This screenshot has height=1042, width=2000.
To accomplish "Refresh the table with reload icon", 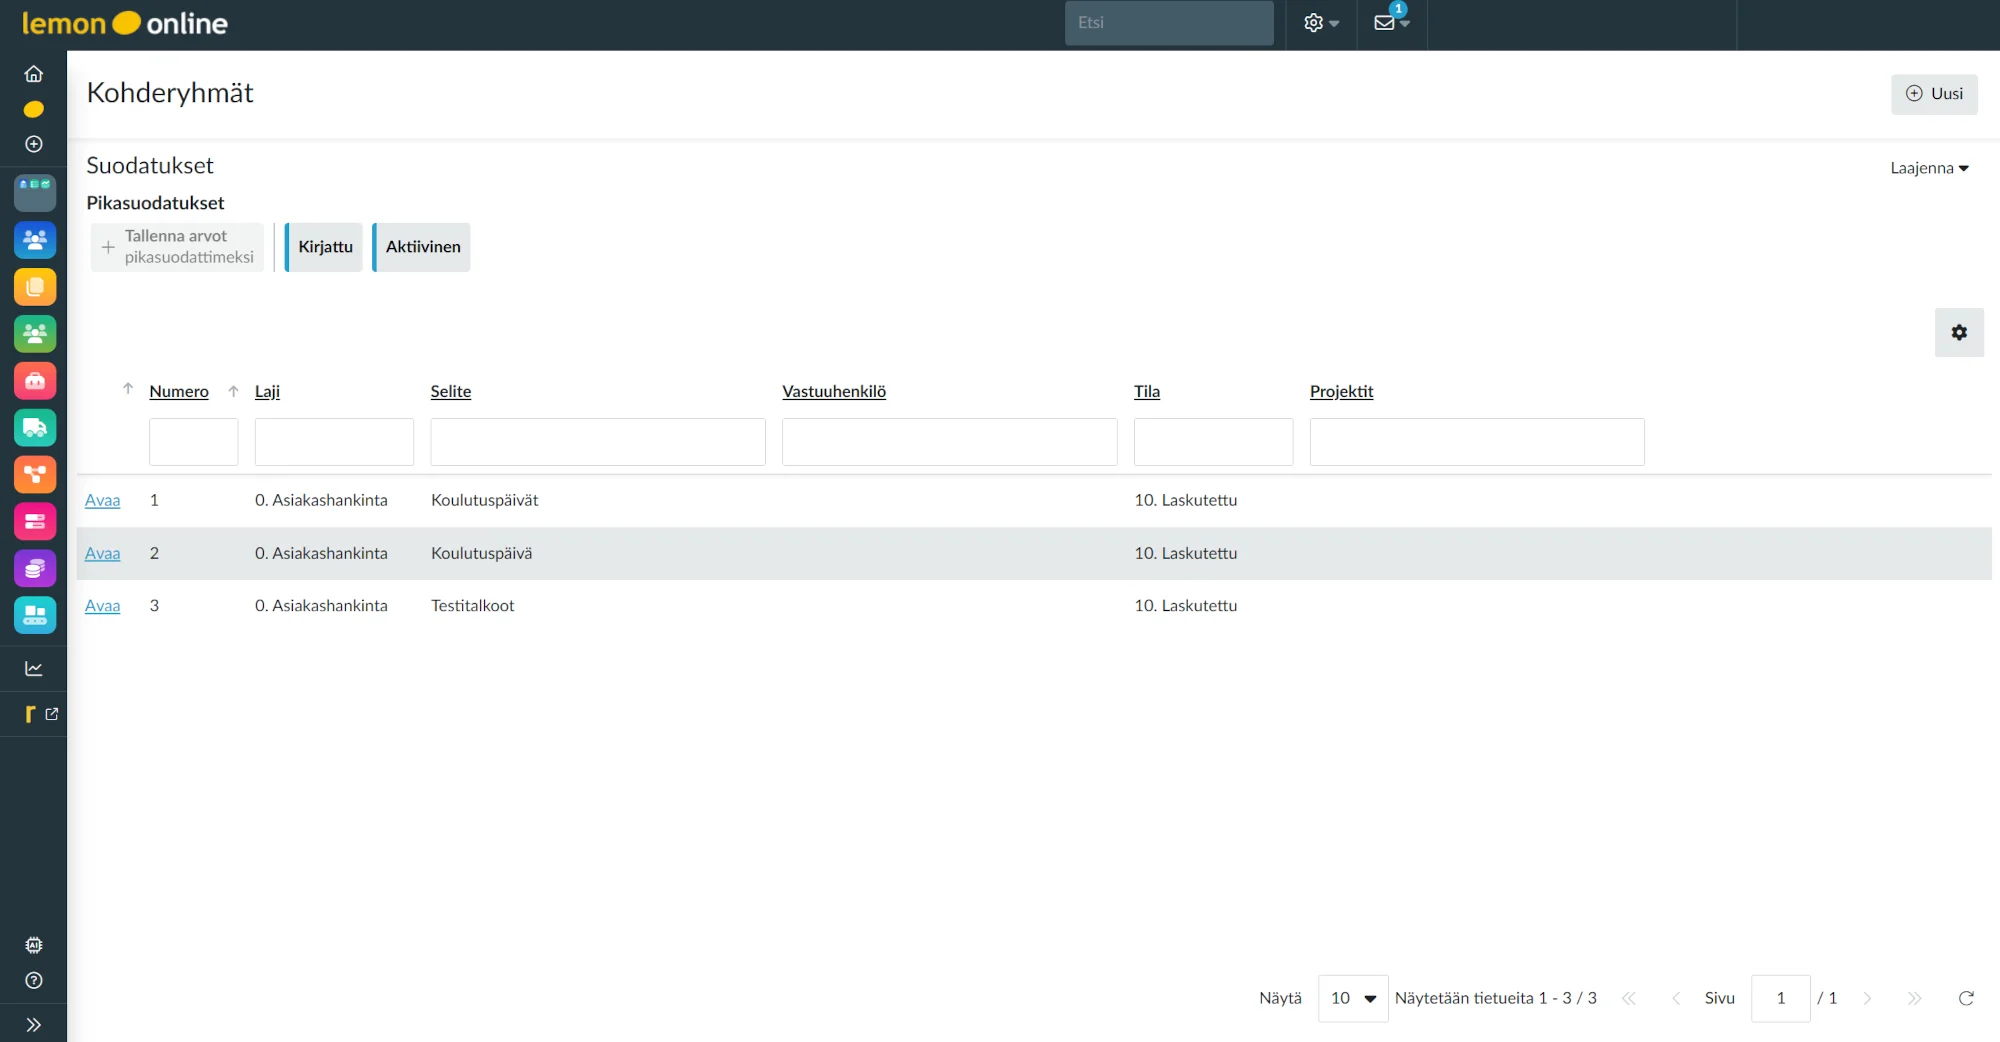I will tap(1966, 998).
